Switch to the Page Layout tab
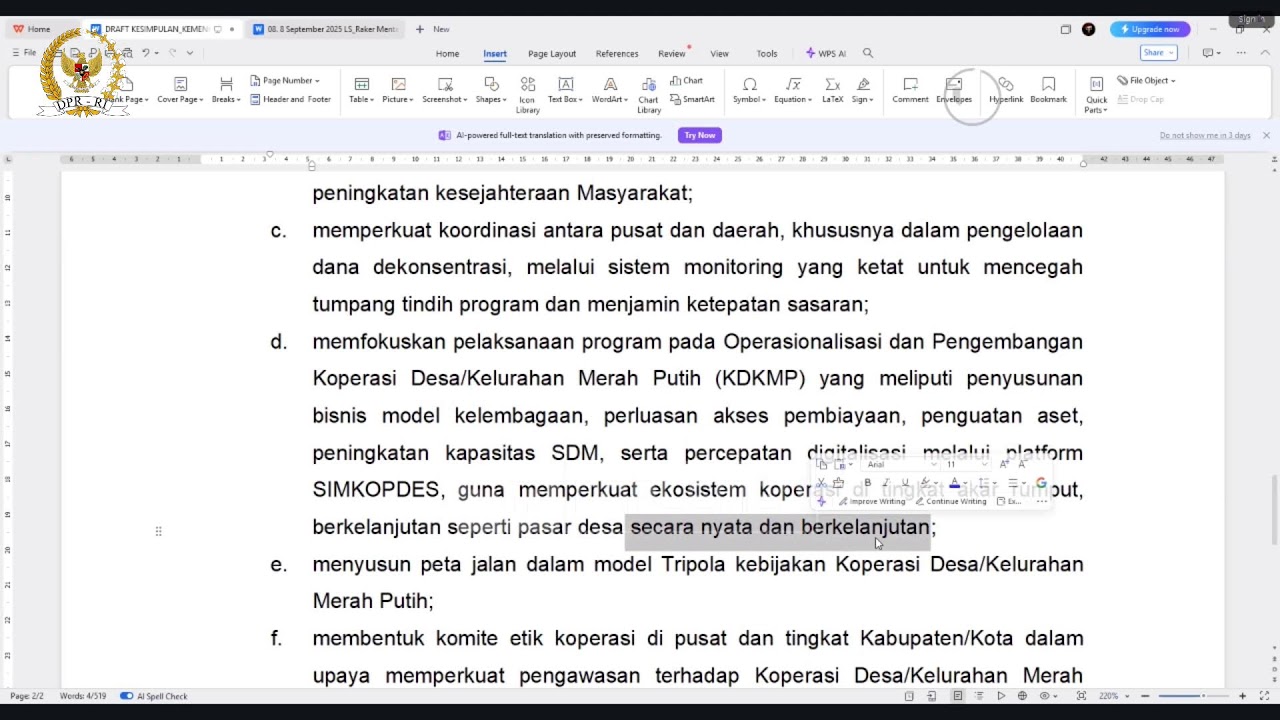The width and height of the screenshot is (1280, 720). pos(552,54)
